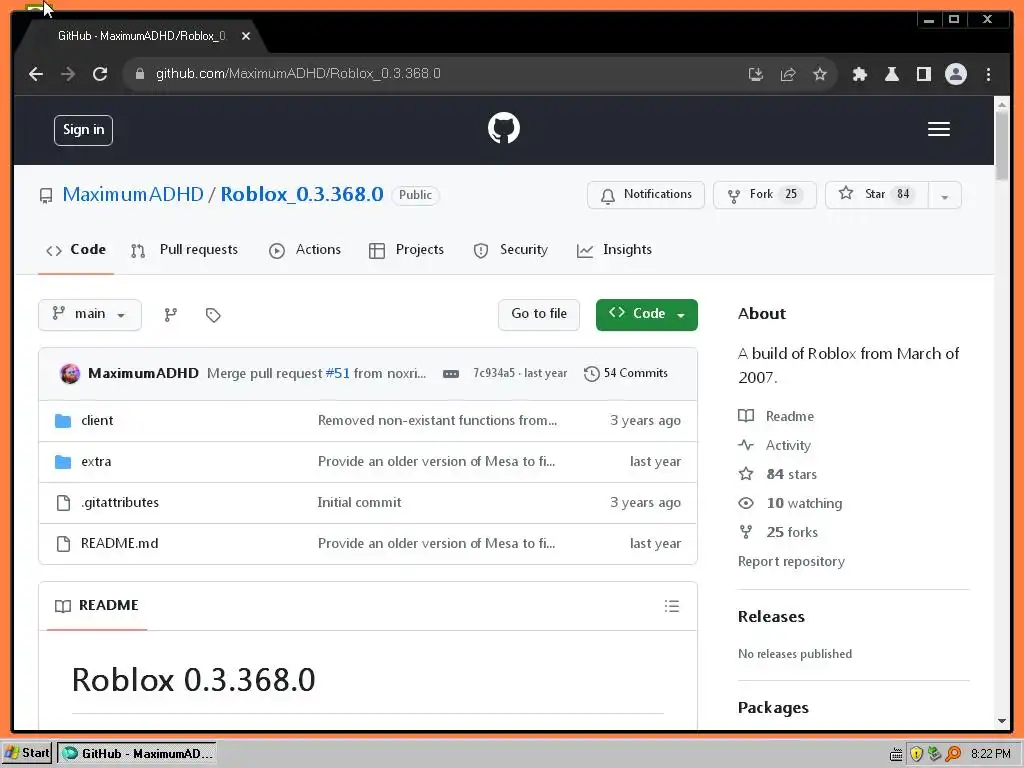Click MaximumADHD avatar in commit row
Image resolution: width=1024 pixels, height=768 pixels.
coord(70,374)
